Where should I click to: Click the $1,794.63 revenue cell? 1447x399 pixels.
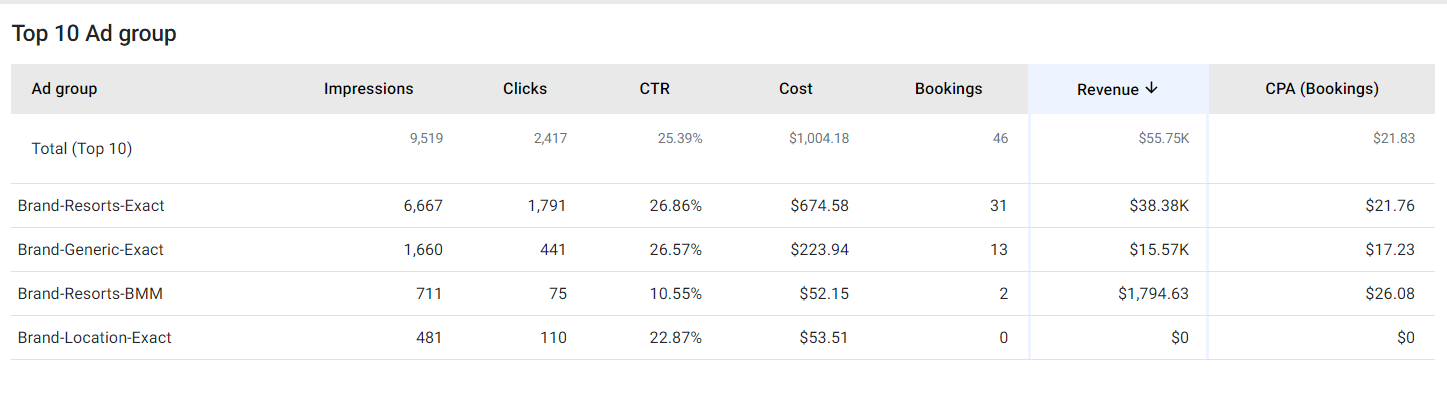[x=1154, y=294]
